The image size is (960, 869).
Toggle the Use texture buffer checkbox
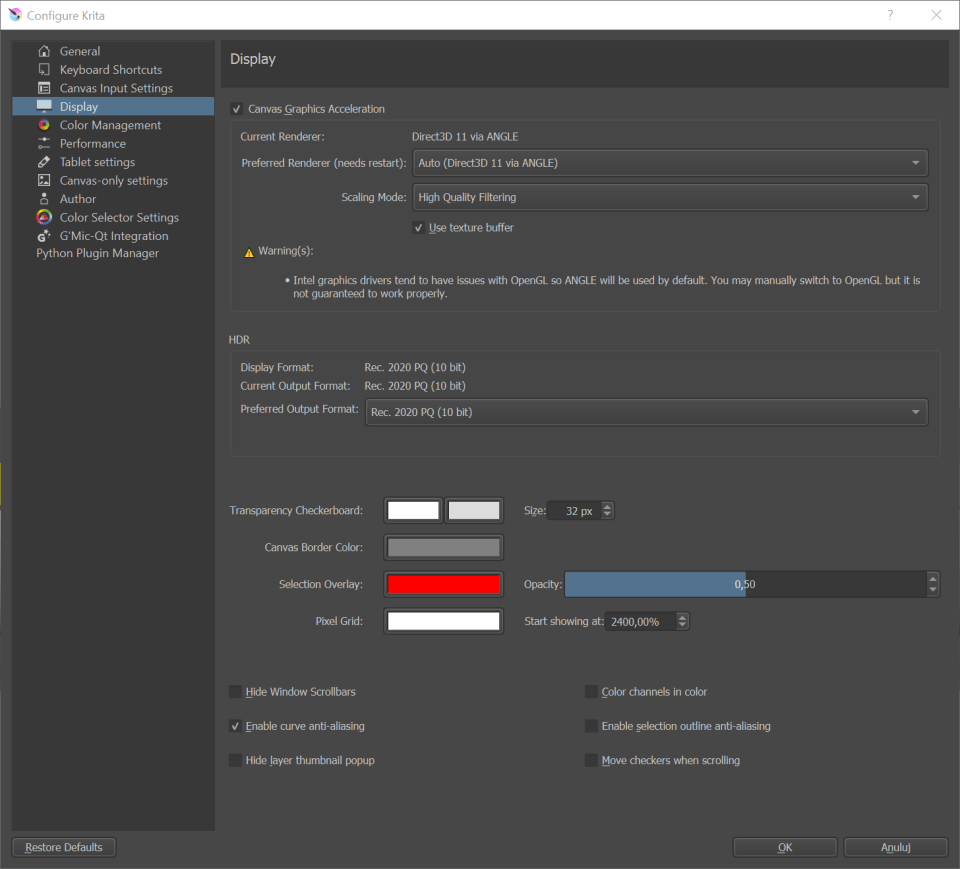[x=420, y=227]
